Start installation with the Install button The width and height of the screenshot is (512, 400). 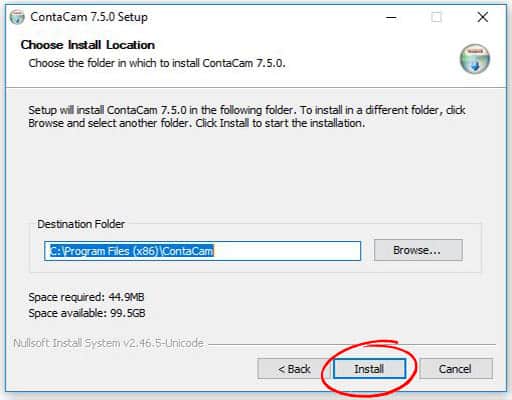coord(369,369)
